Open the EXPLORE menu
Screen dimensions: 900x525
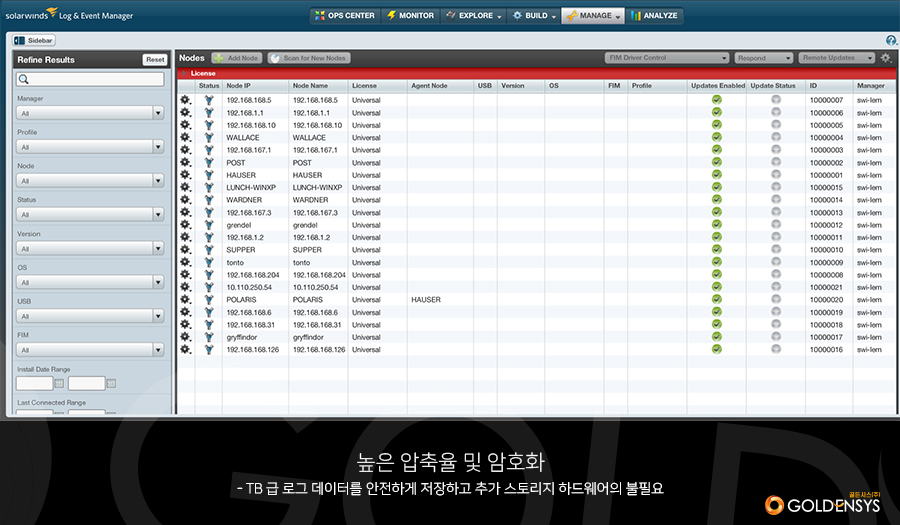click(x=474, y=15)
